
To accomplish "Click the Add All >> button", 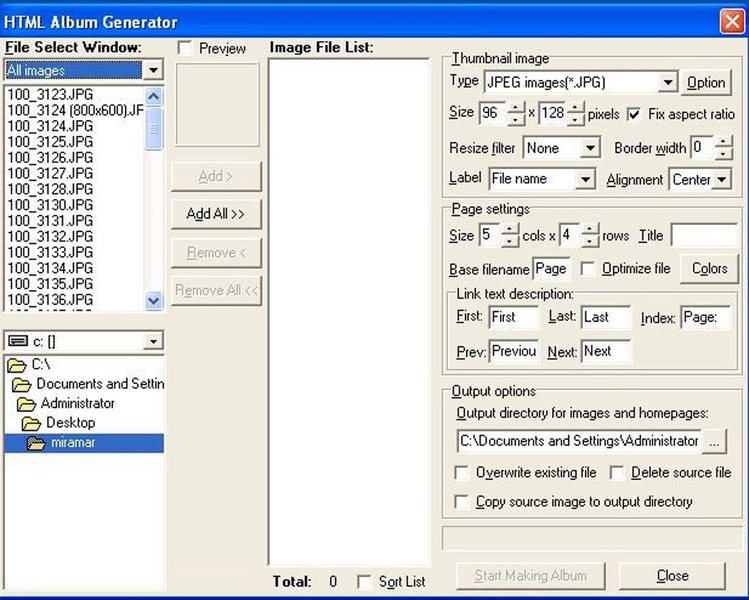I will 216,214.
